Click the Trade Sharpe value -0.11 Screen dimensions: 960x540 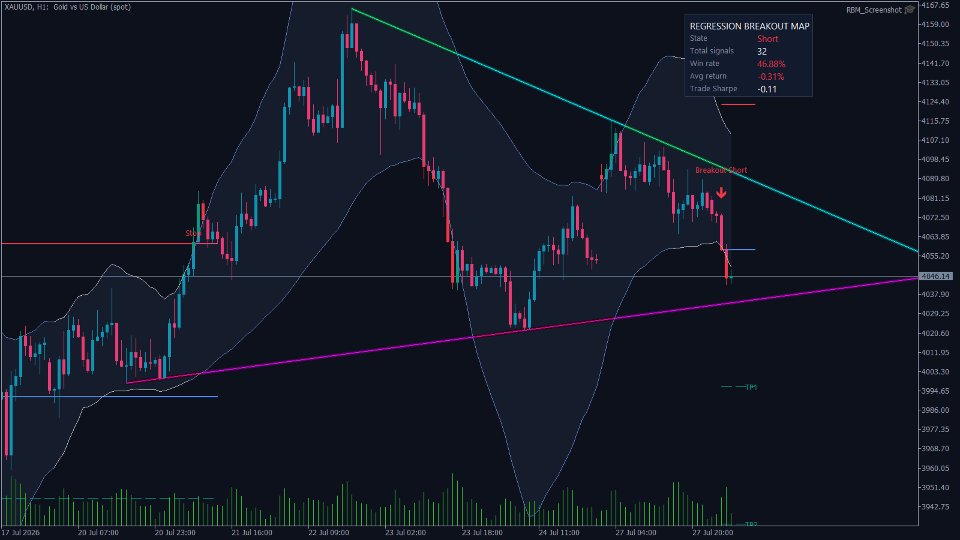point(767,89)
